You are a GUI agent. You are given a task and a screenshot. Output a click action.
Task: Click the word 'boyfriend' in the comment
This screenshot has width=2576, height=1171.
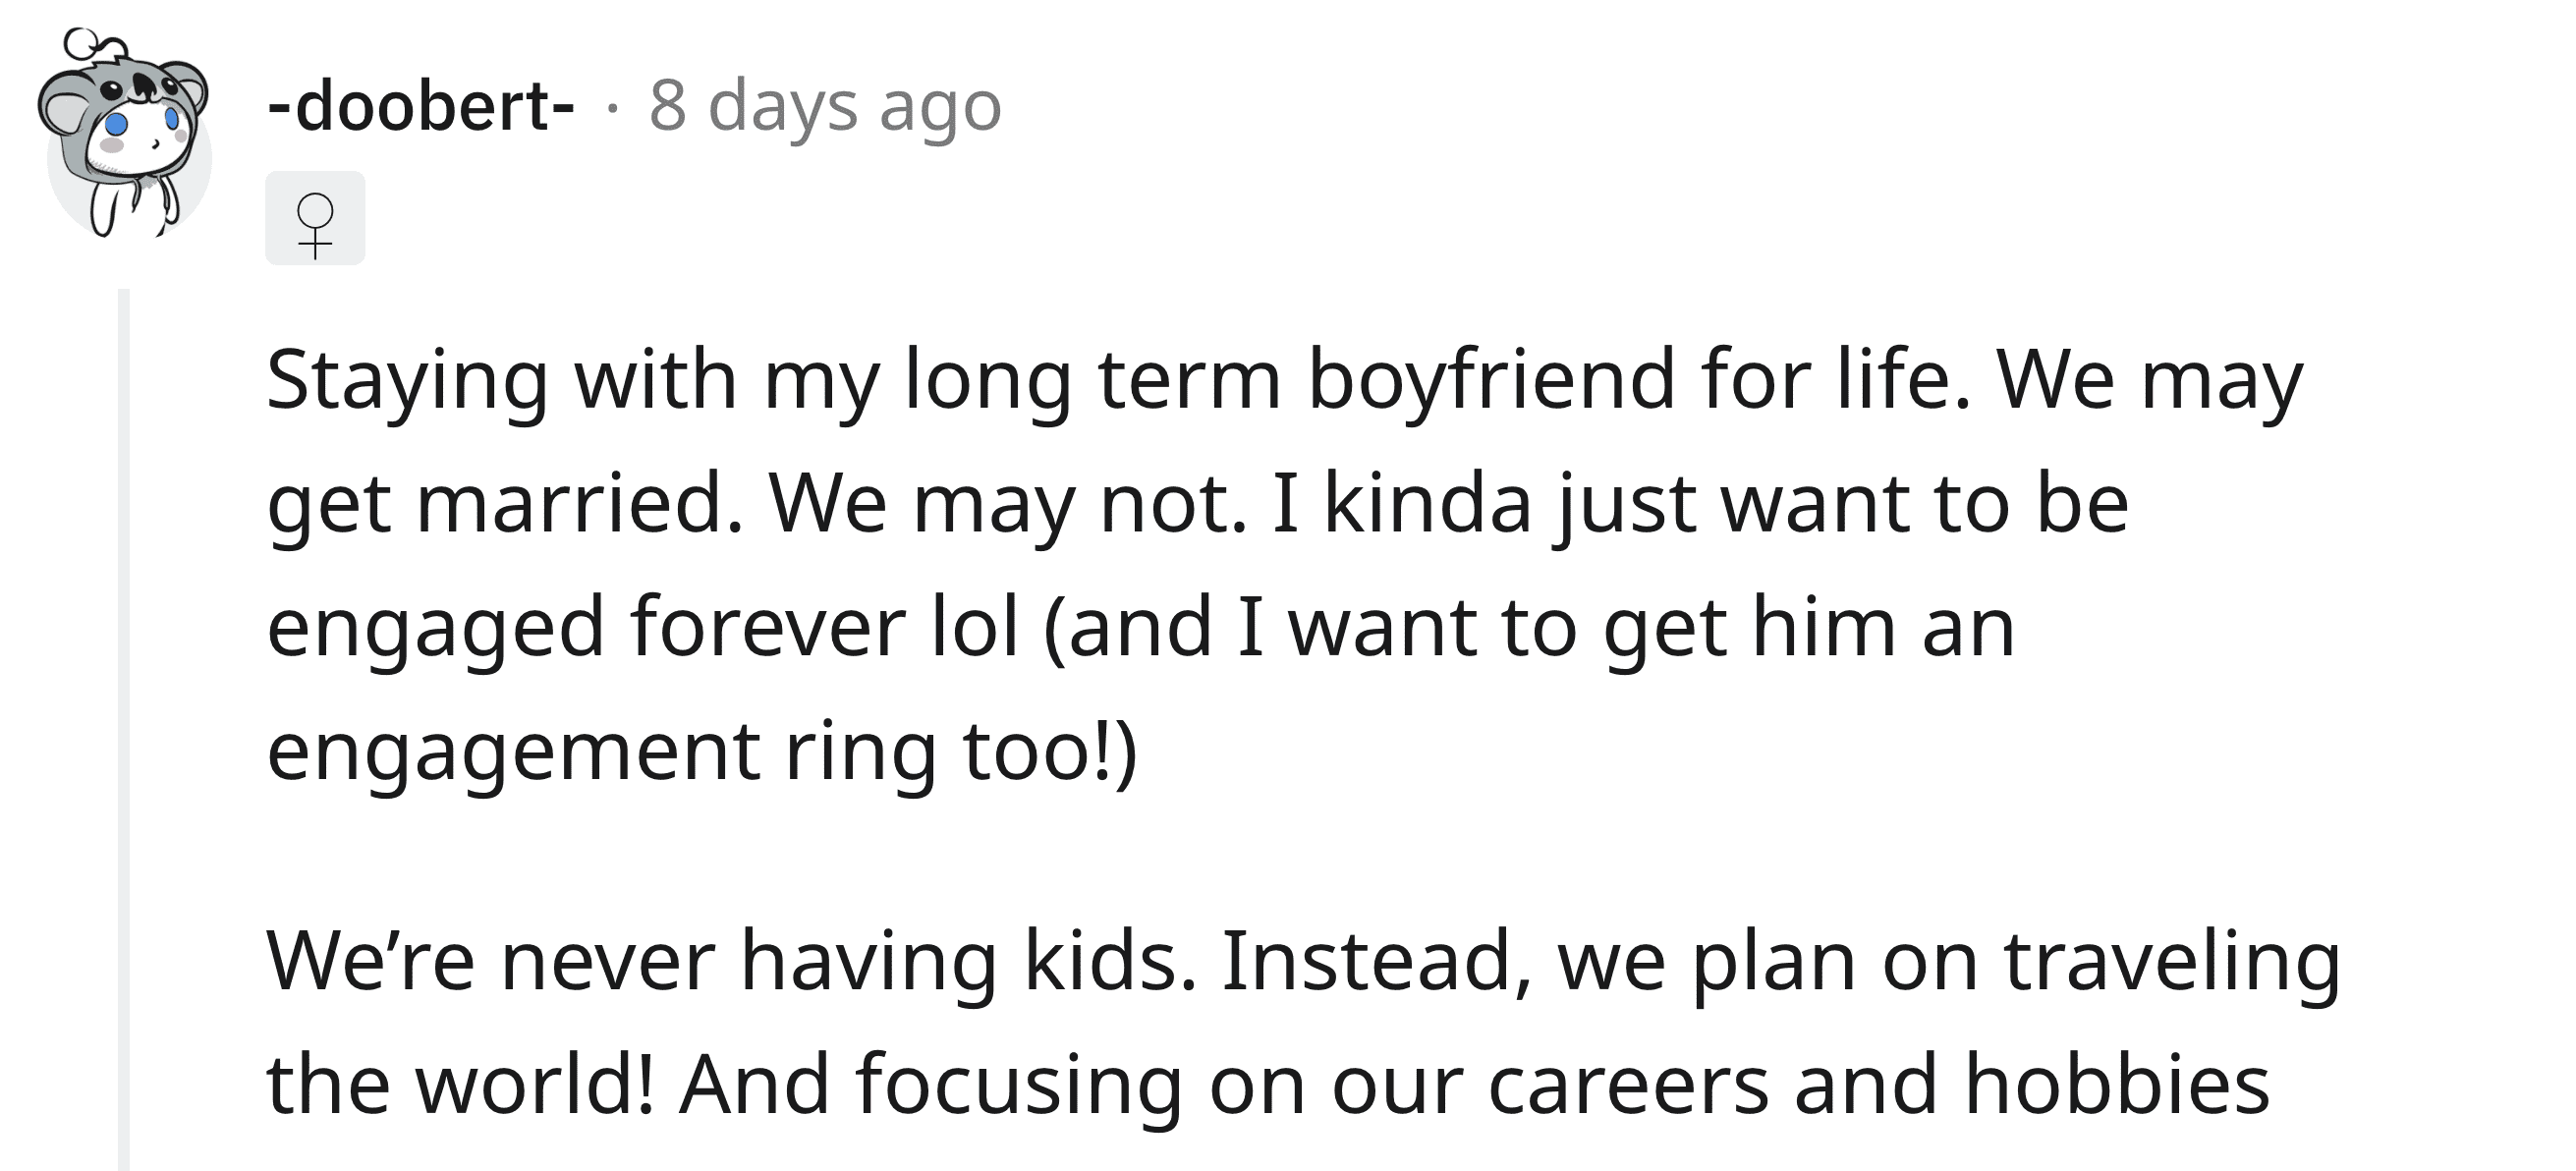1491,381
